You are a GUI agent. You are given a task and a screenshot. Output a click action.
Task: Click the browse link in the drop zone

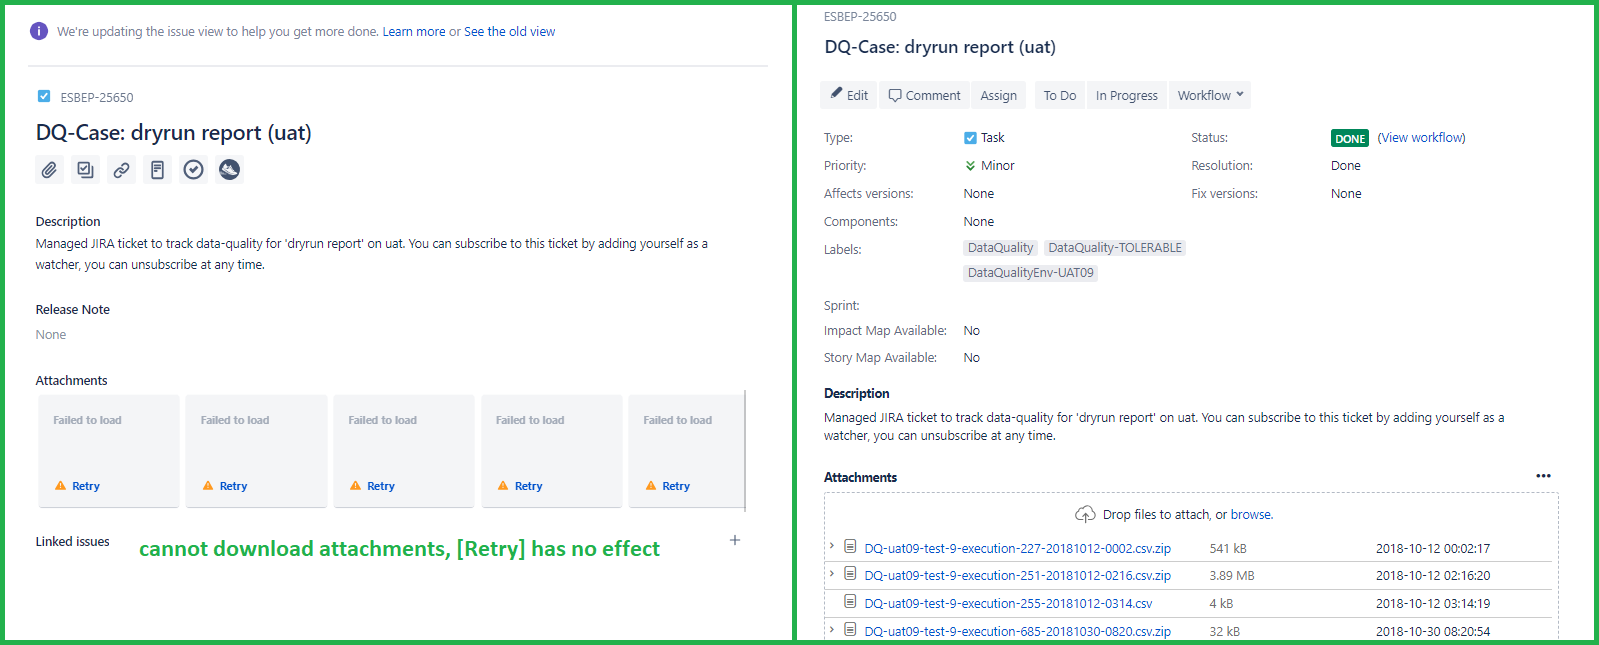1251,515
